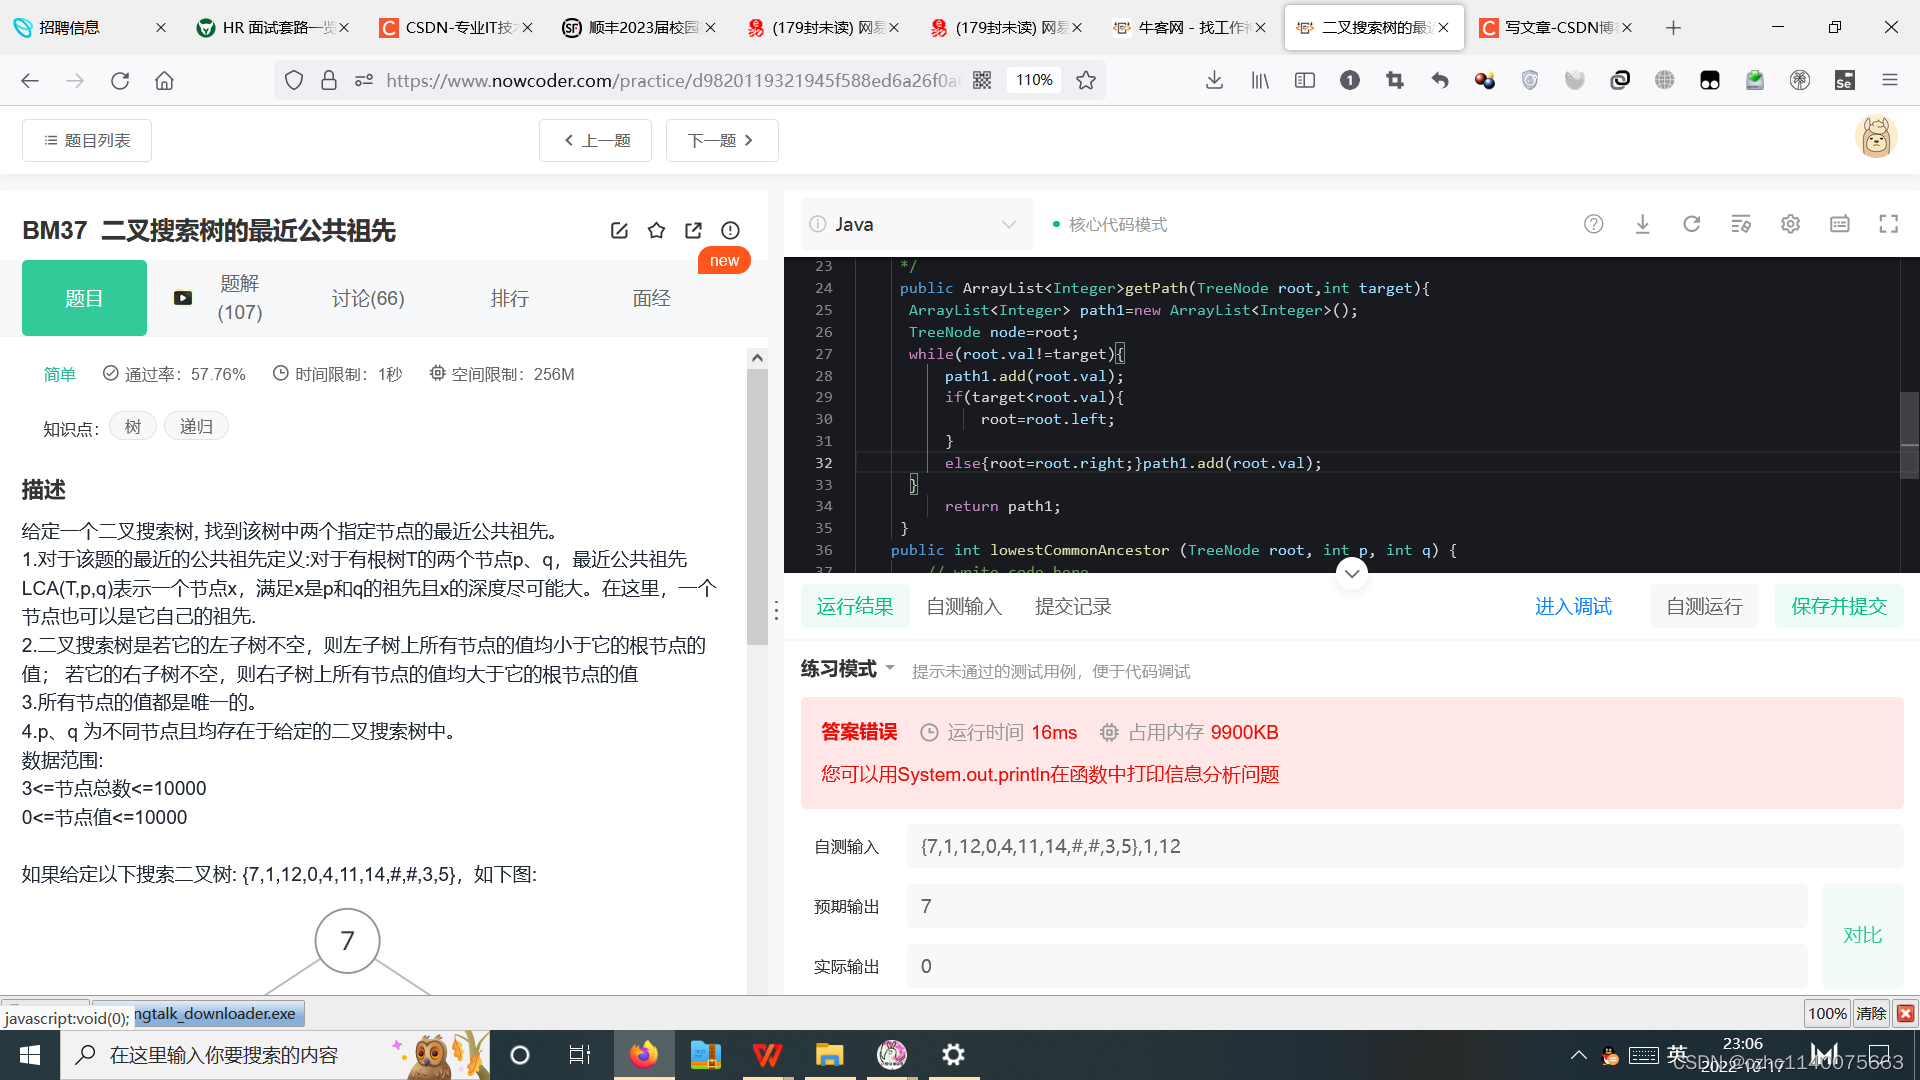Screen dimensions: 1920x1080
Task: Go to next problem with 下一题 button
Action: 721,140
